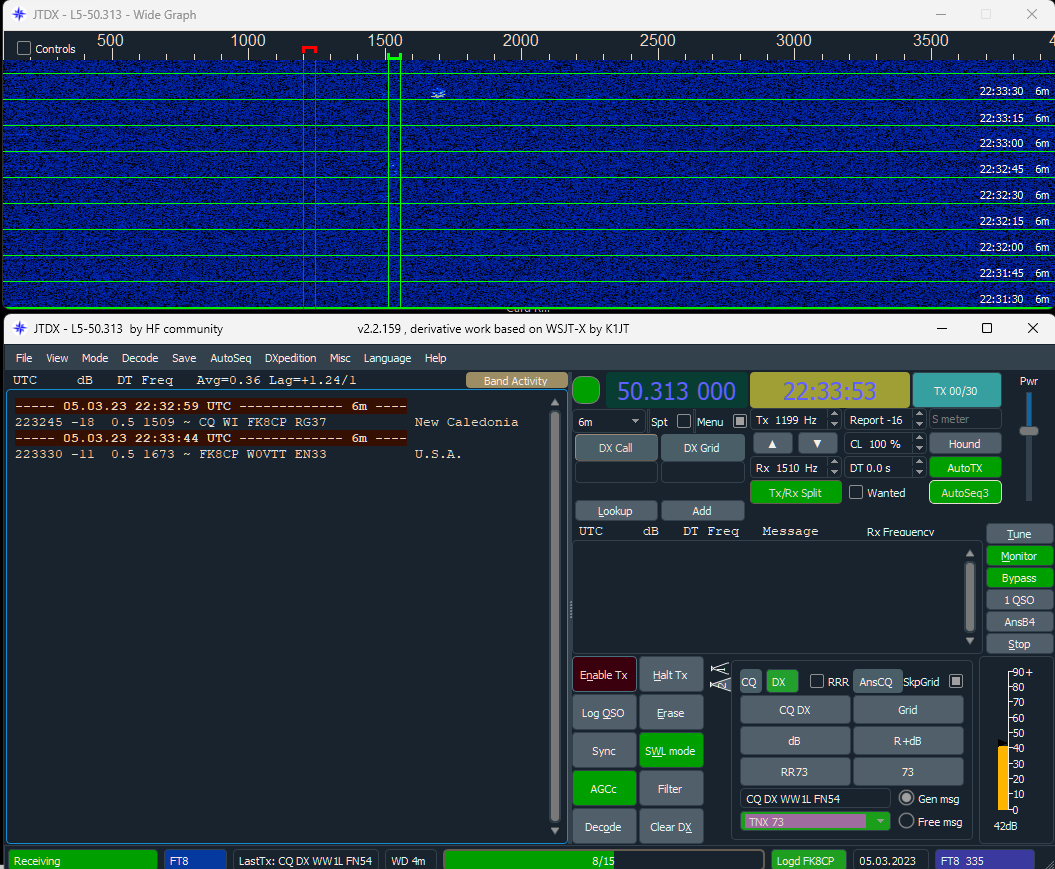
Task: Toggle the Spt checkbox
Action: pyautogui.click(x=684, y=421)
